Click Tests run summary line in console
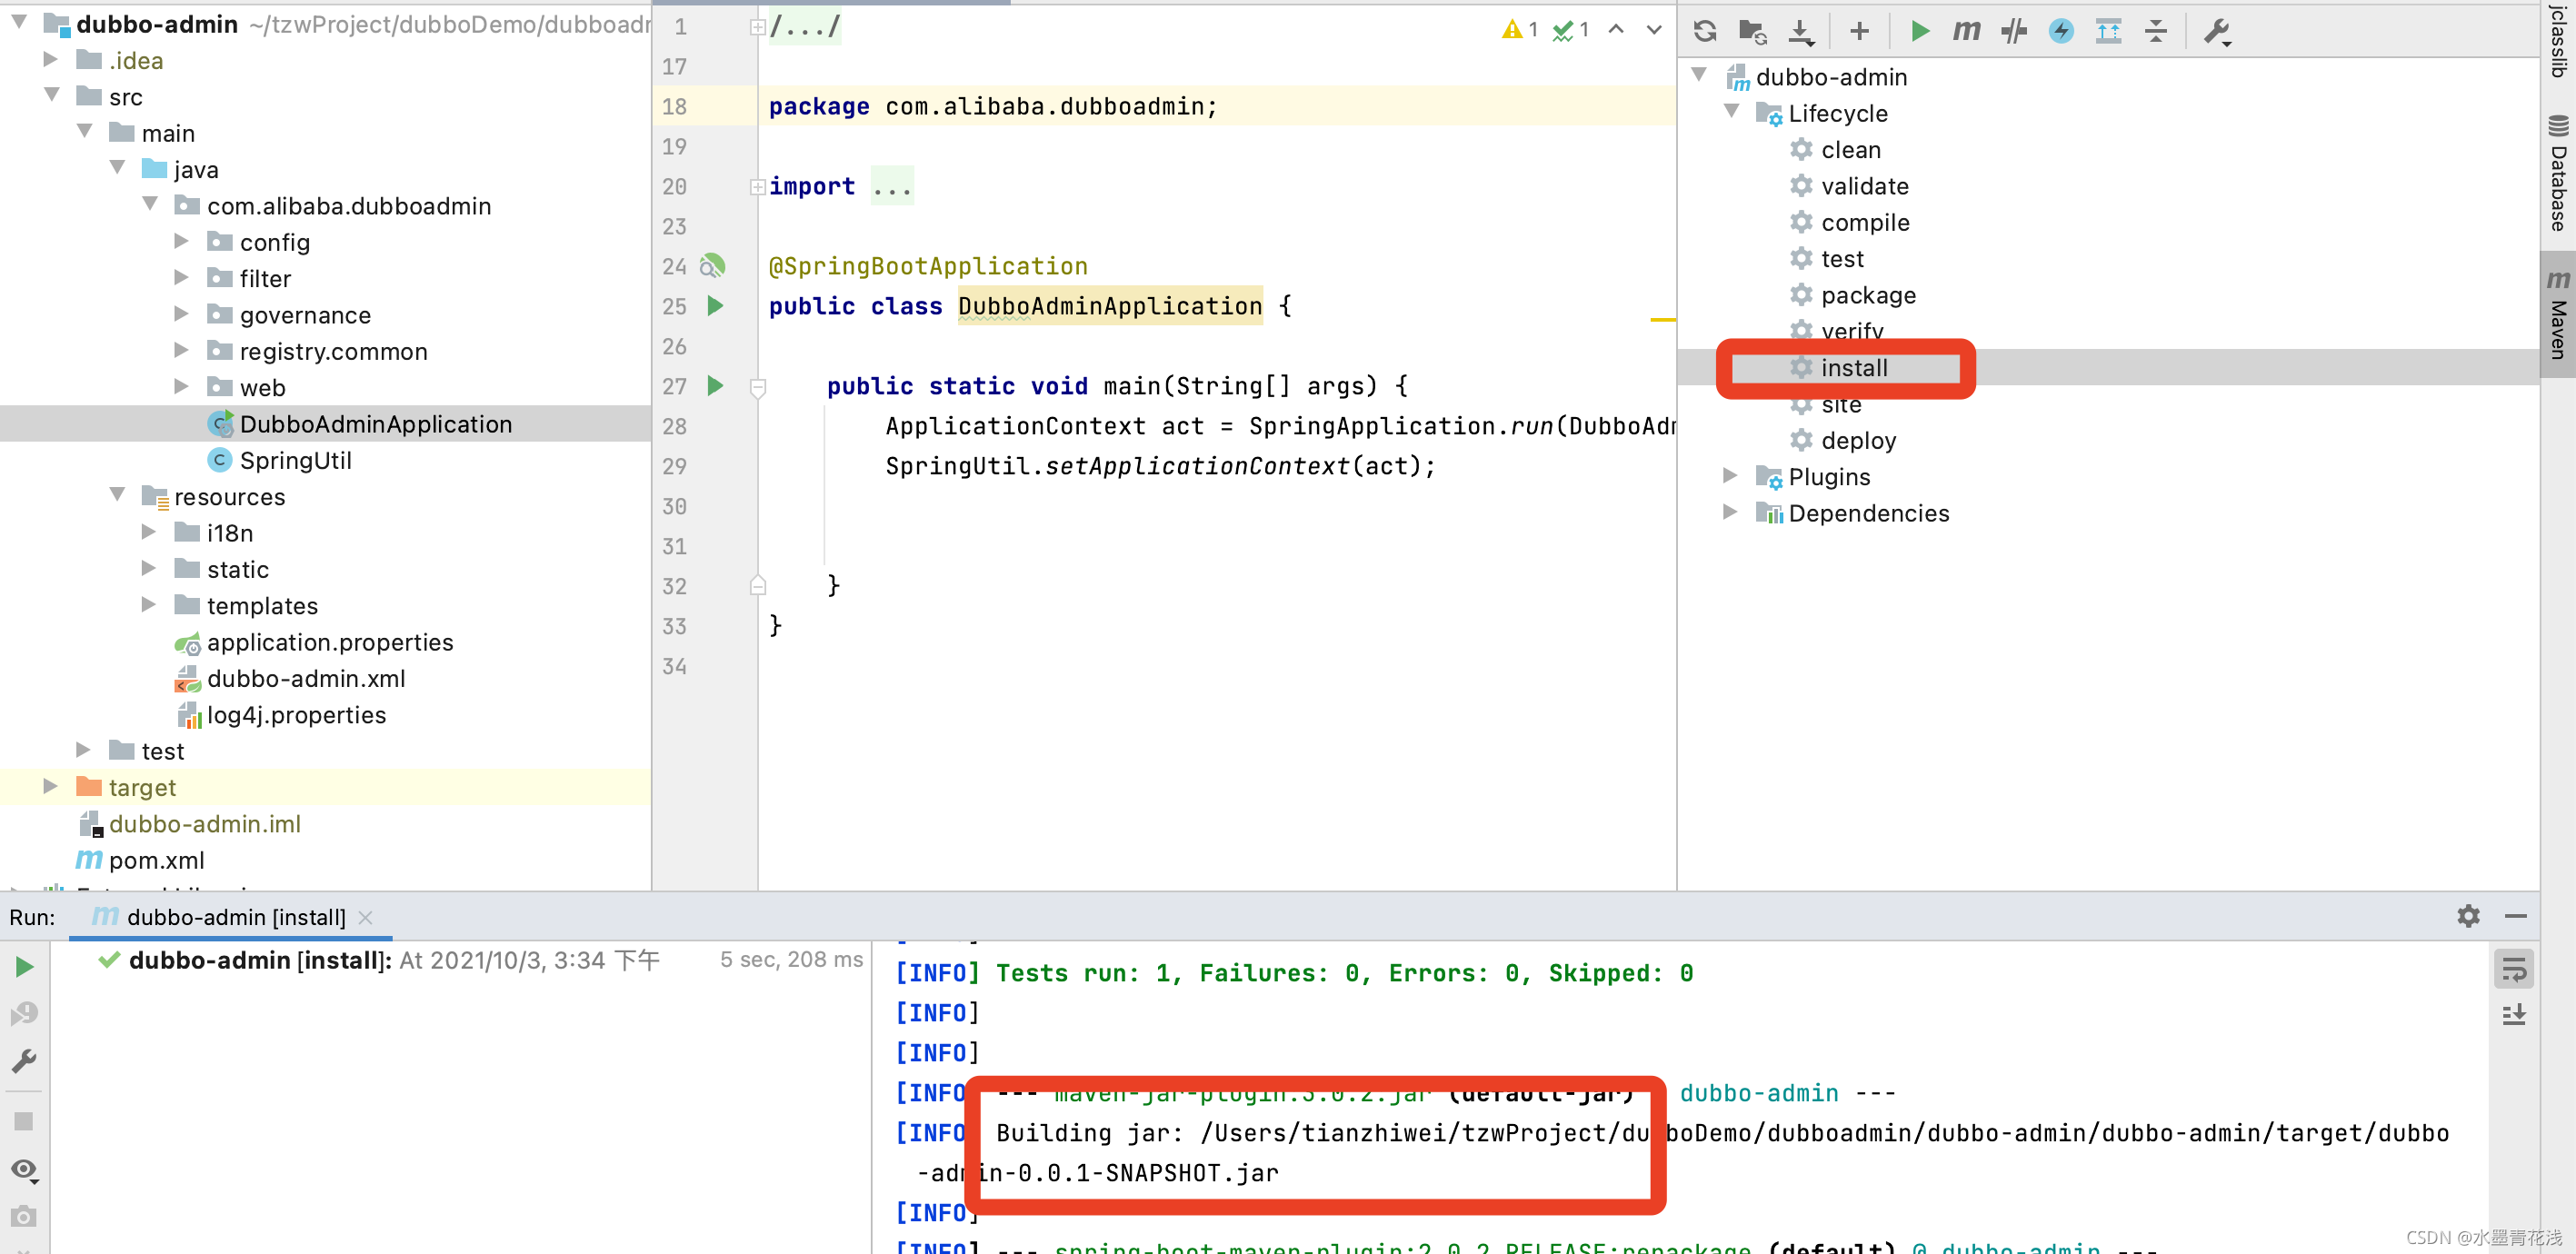 [x=1344, y=973]
